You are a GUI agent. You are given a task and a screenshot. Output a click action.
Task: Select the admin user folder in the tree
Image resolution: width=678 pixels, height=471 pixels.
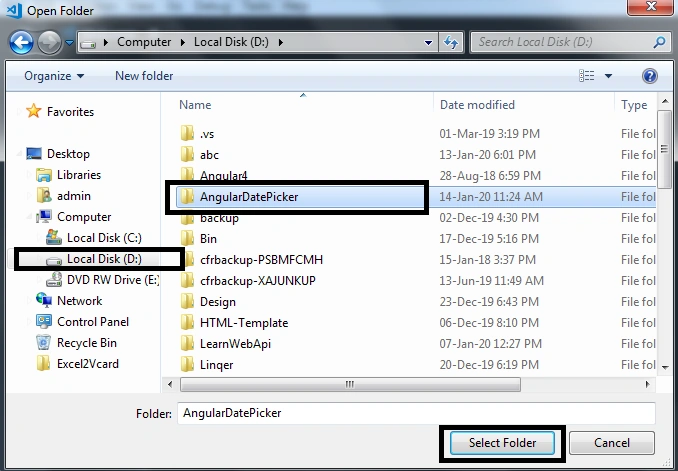(x=74, y=196)
